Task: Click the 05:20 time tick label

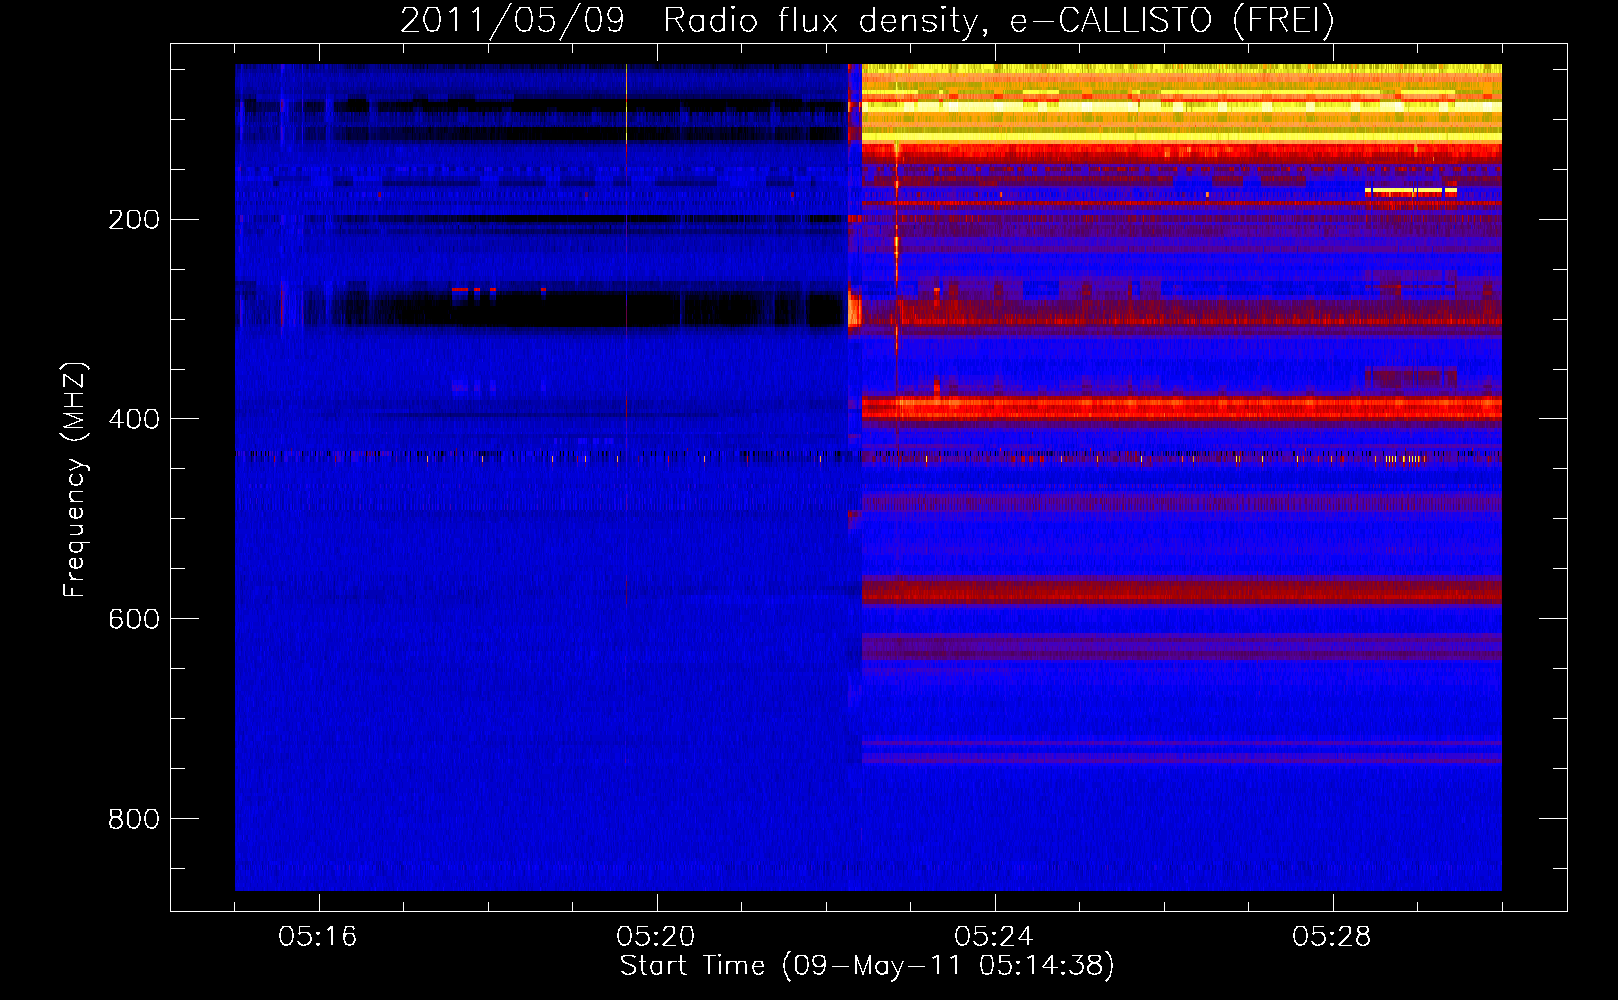Action: (656, 937)
